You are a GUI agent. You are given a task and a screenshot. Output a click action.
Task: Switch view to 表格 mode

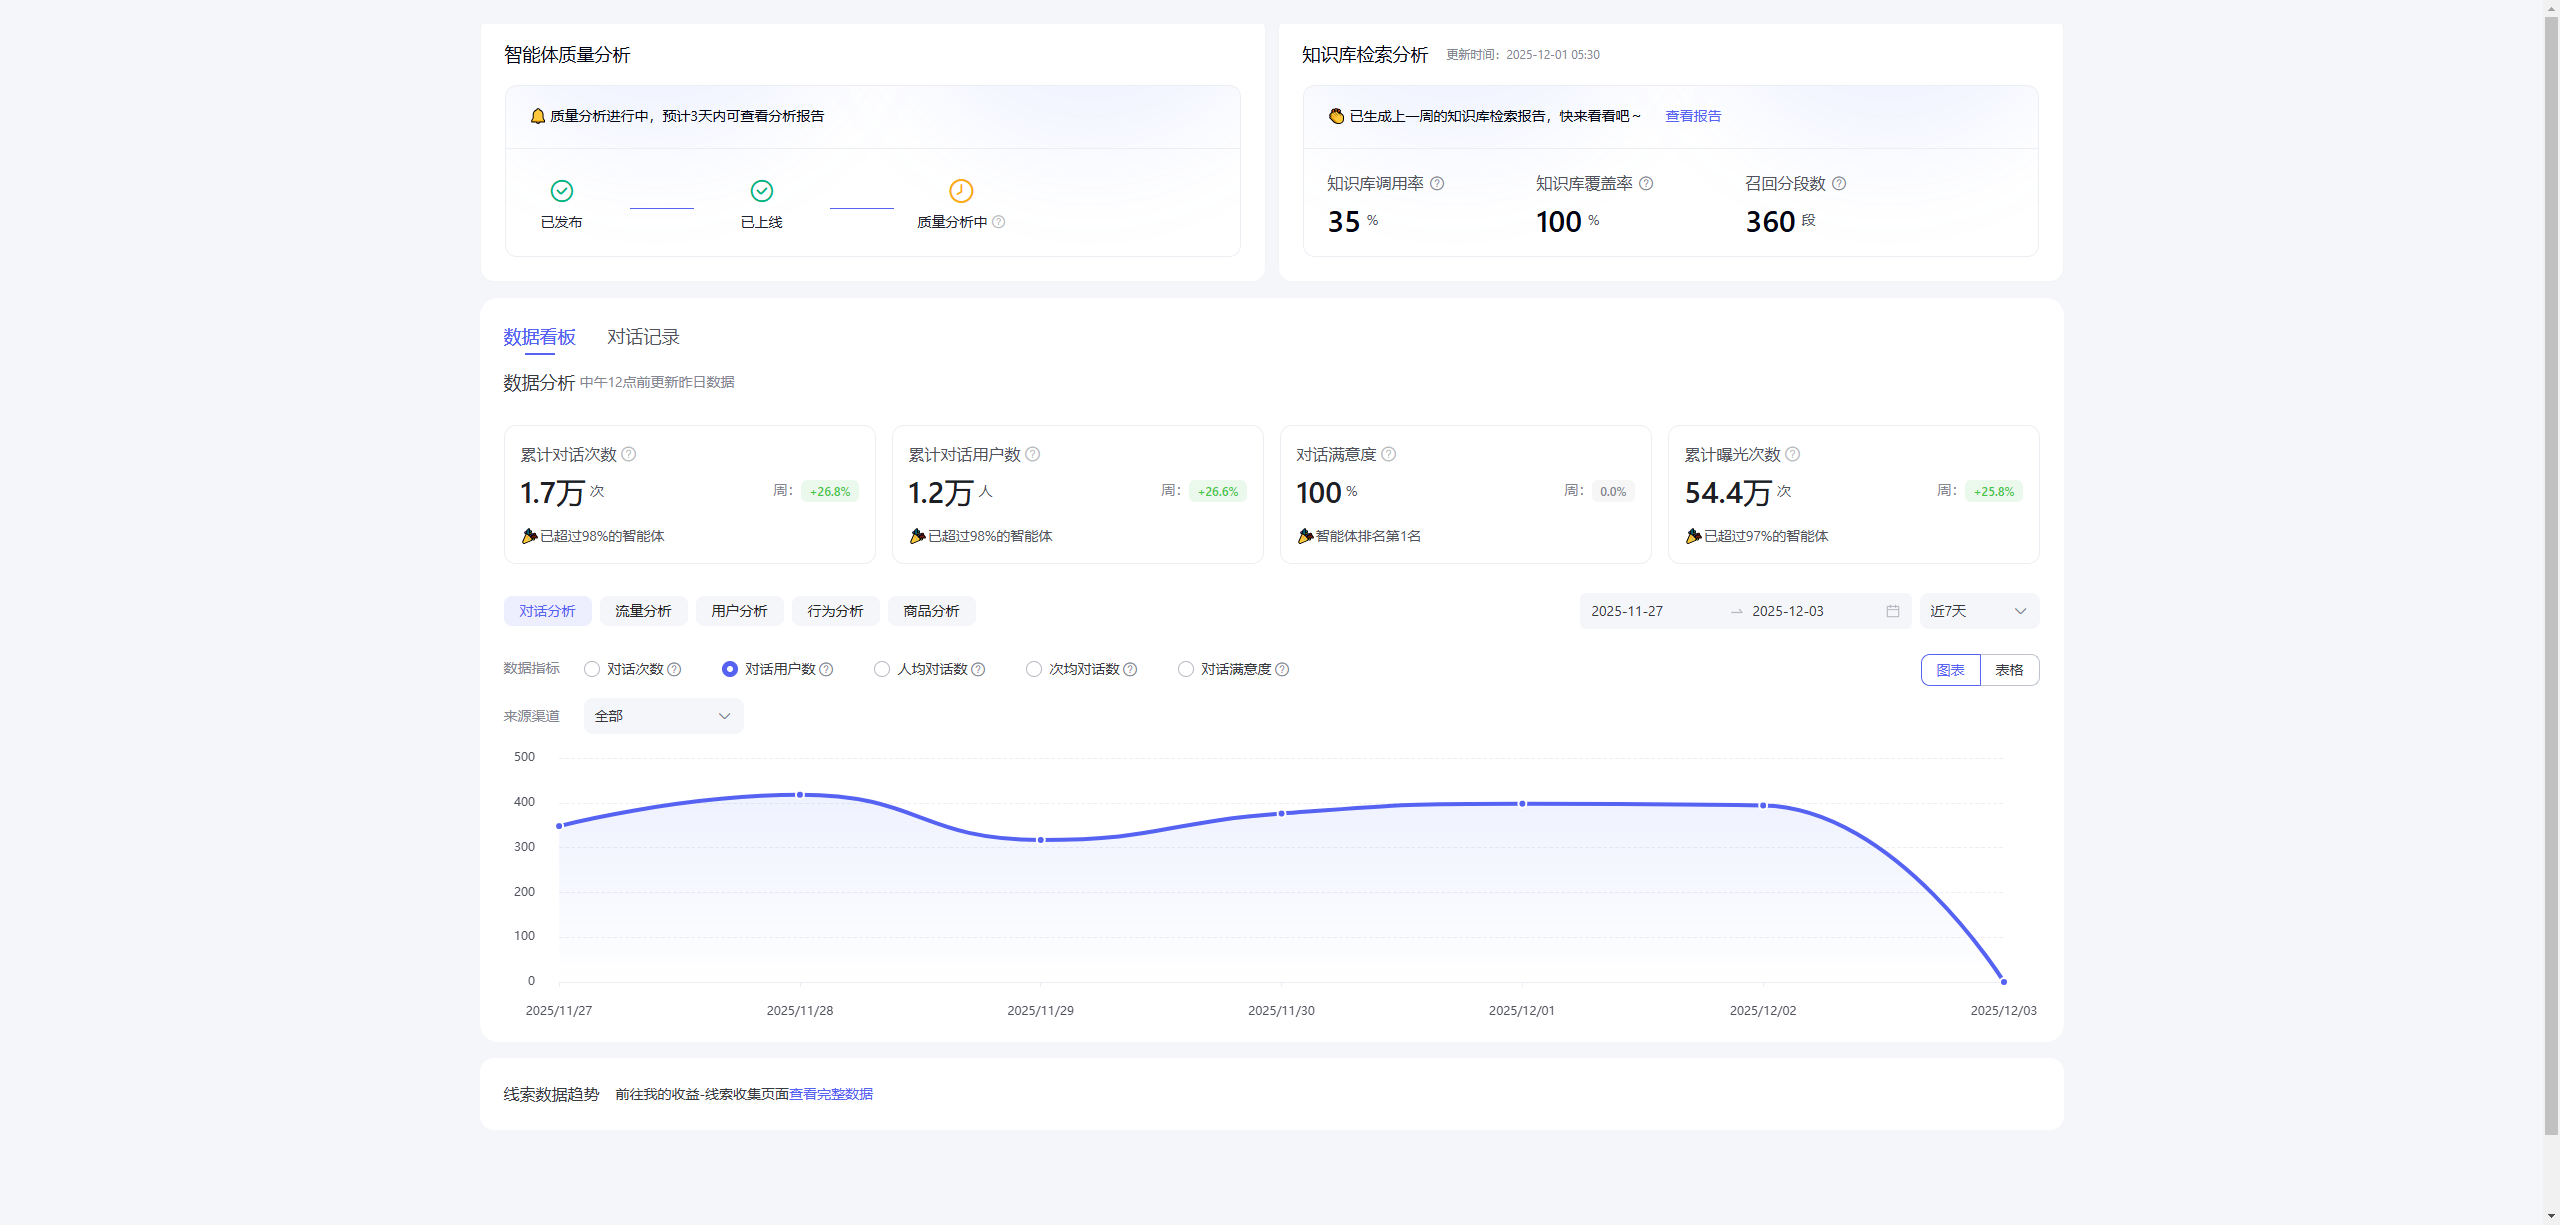tap(2009, 670)
